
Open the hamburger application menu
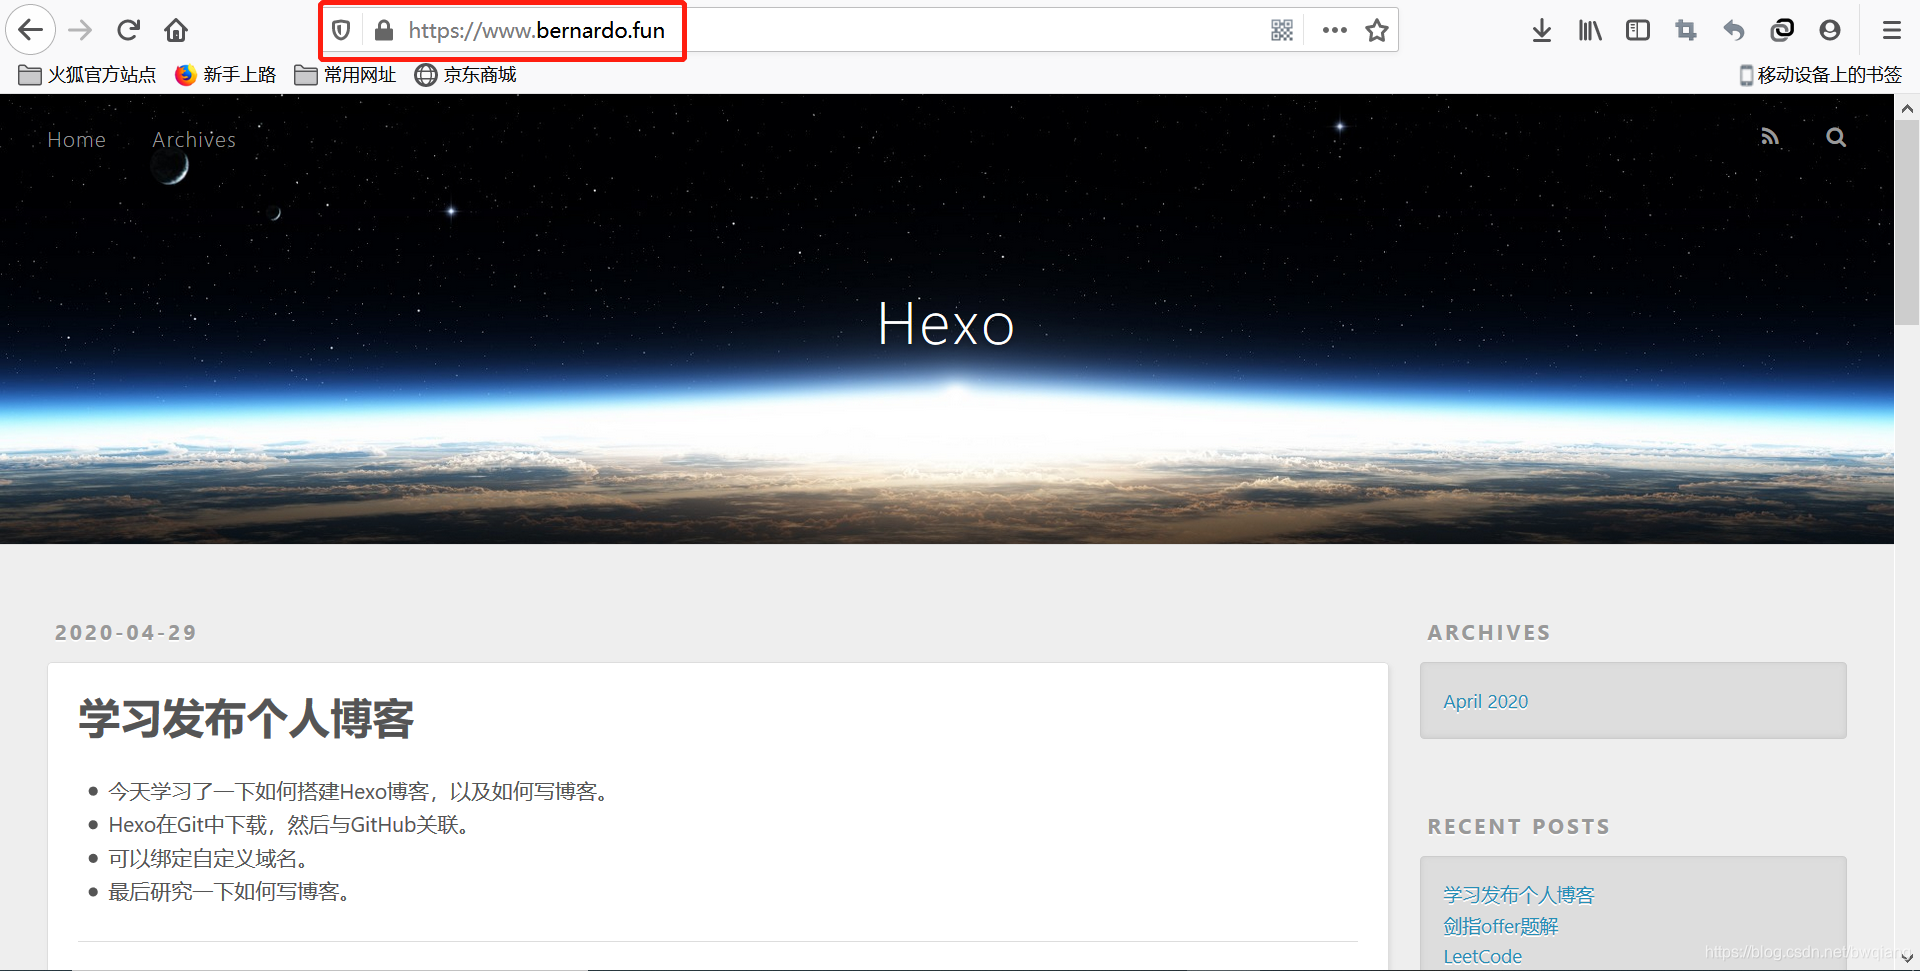click(1891, 30)
